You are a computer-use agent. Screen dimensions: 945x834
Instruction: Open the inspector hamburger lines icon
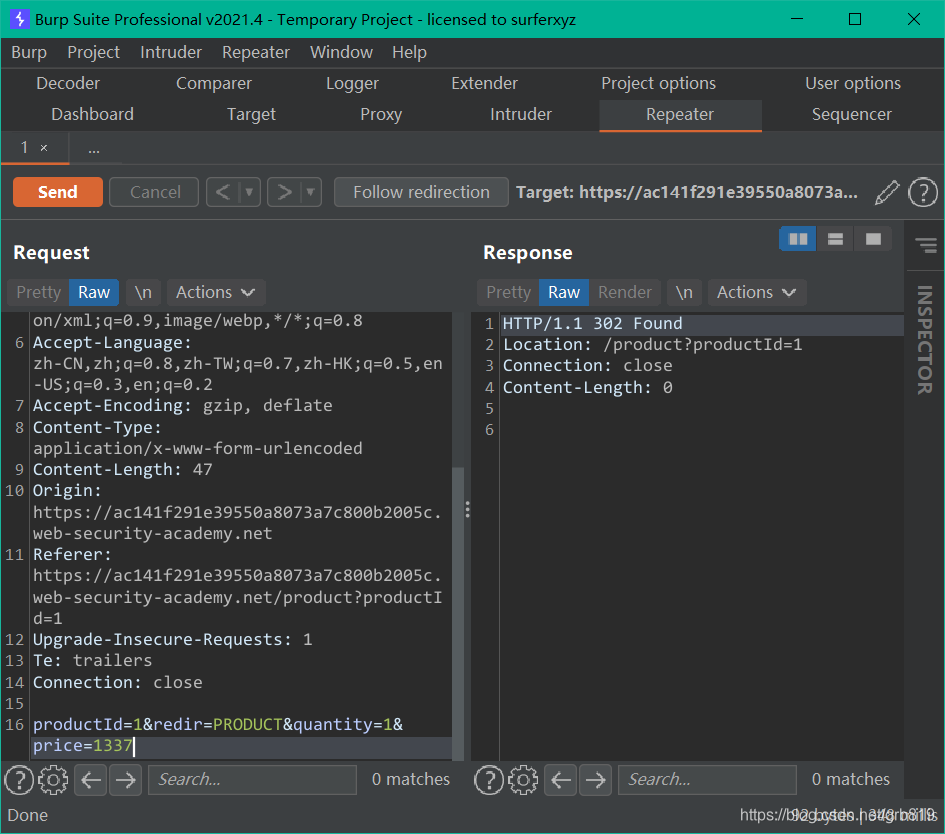click(x=926, y=245)
